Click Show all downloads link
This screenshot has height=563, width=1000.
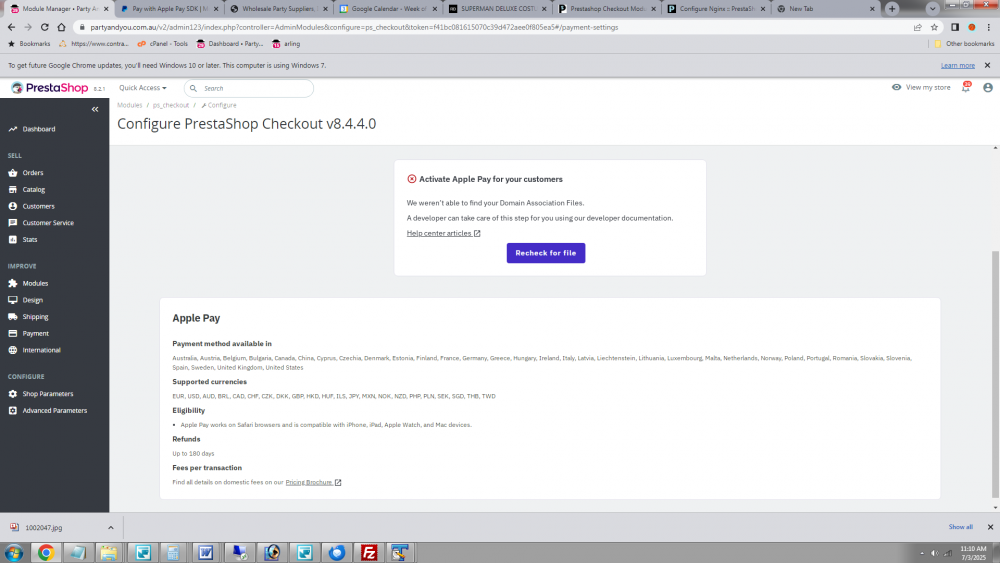960,527
